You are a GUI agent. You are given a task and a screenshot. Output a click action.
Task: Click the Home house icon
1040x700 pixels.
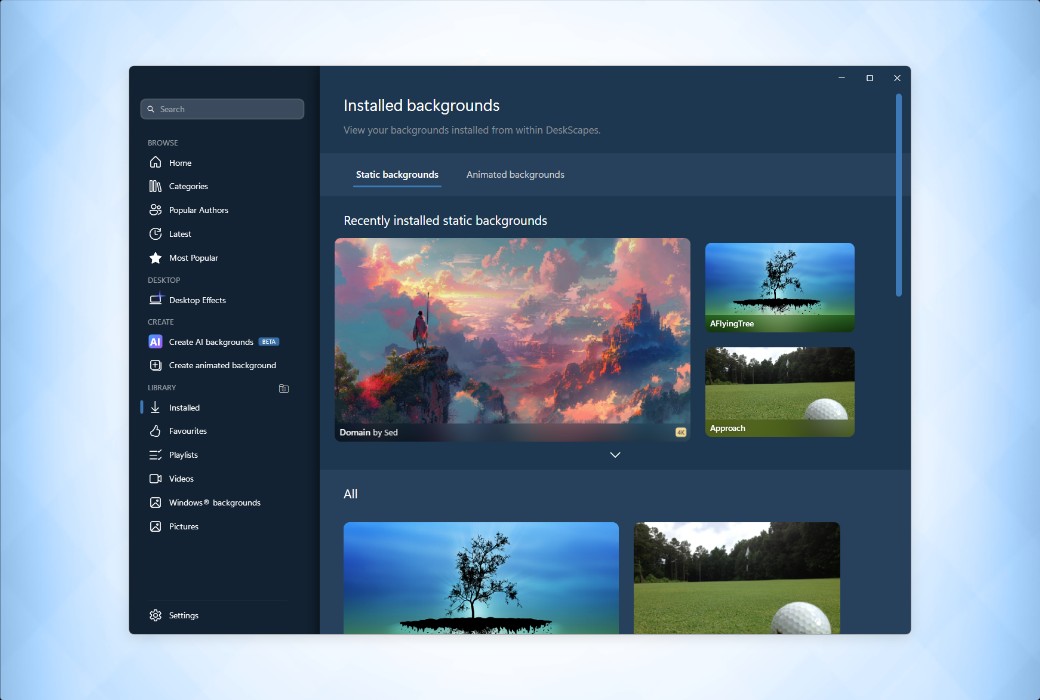(155, 162)
